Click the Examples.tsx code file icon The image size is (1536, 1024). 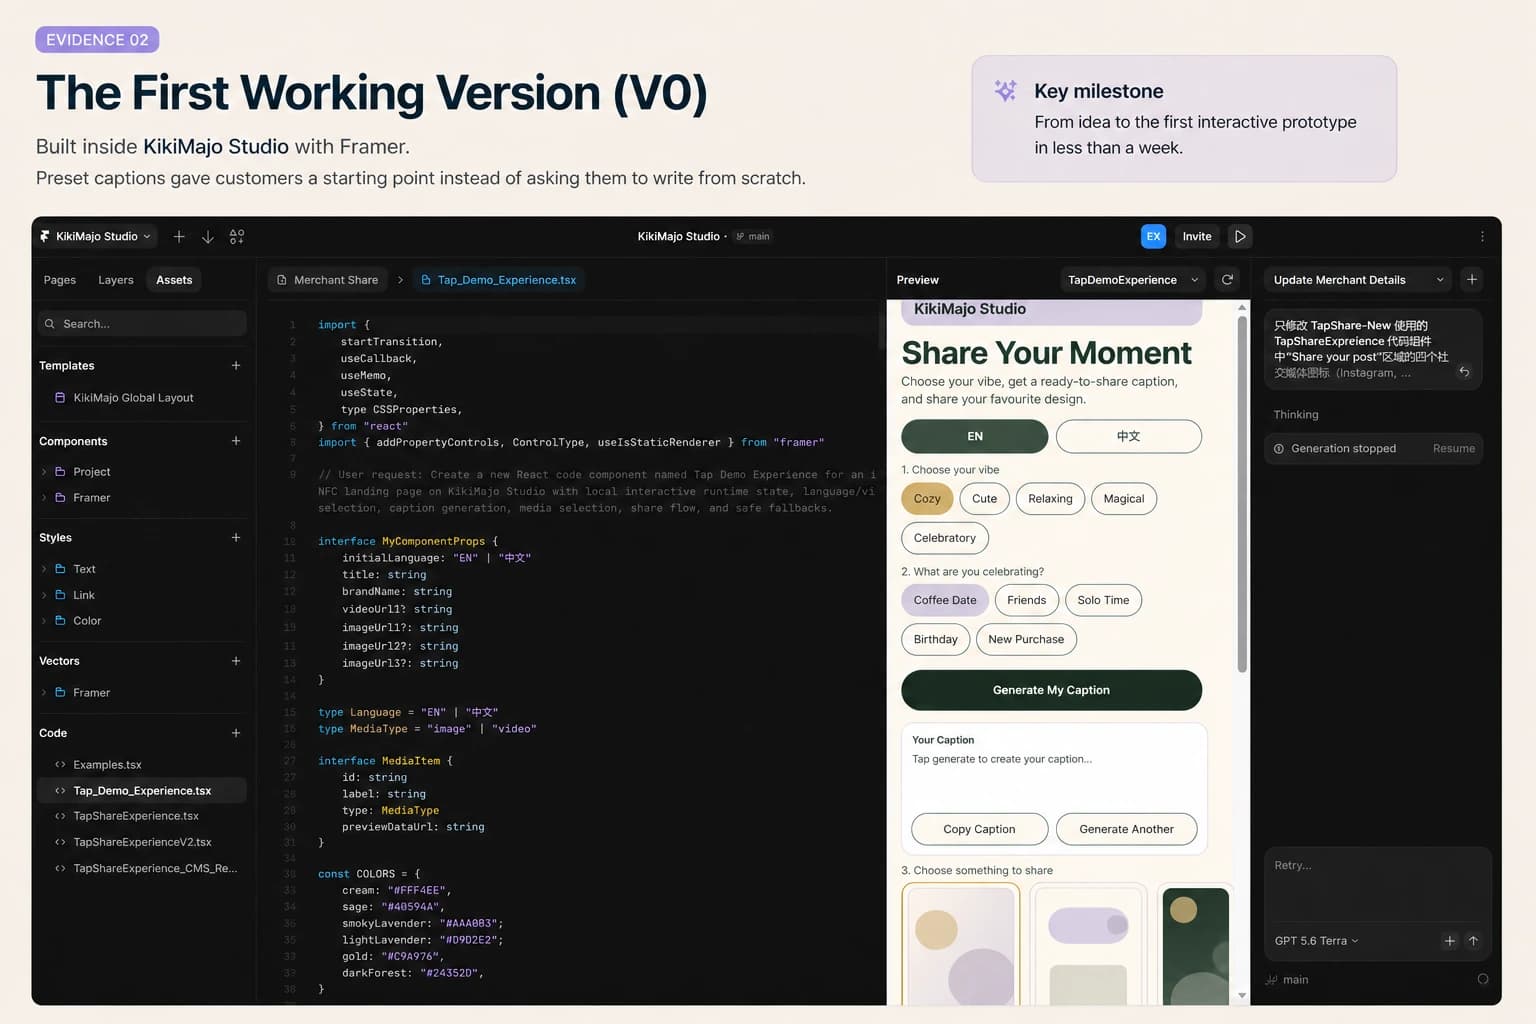pos(60,765)
